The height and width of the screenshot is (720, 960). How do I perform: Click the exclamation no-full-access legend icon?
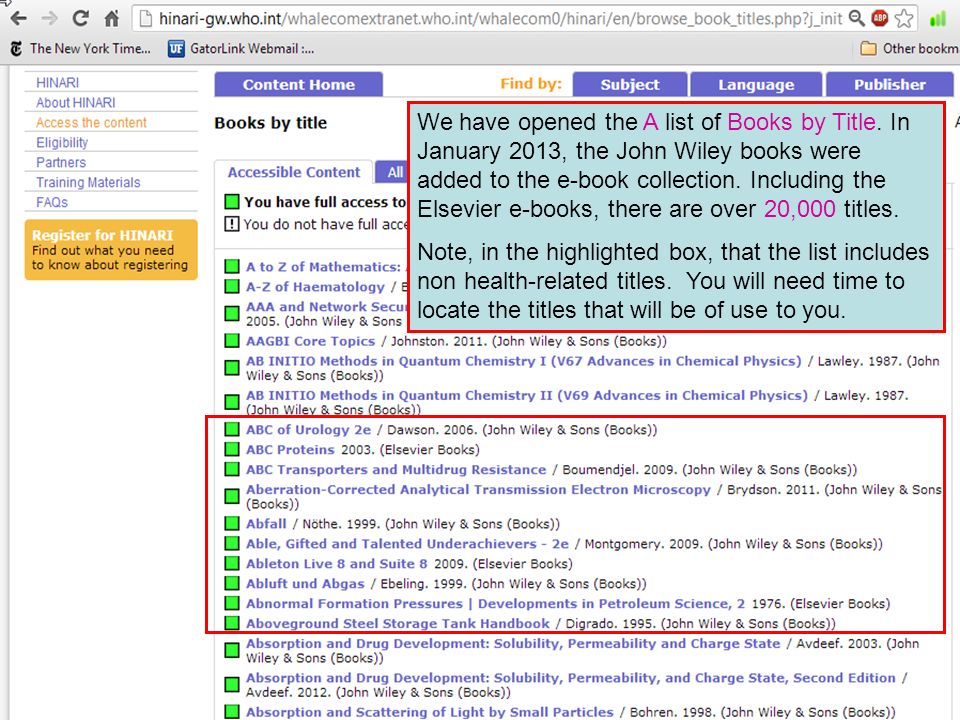tap(231, 224)
